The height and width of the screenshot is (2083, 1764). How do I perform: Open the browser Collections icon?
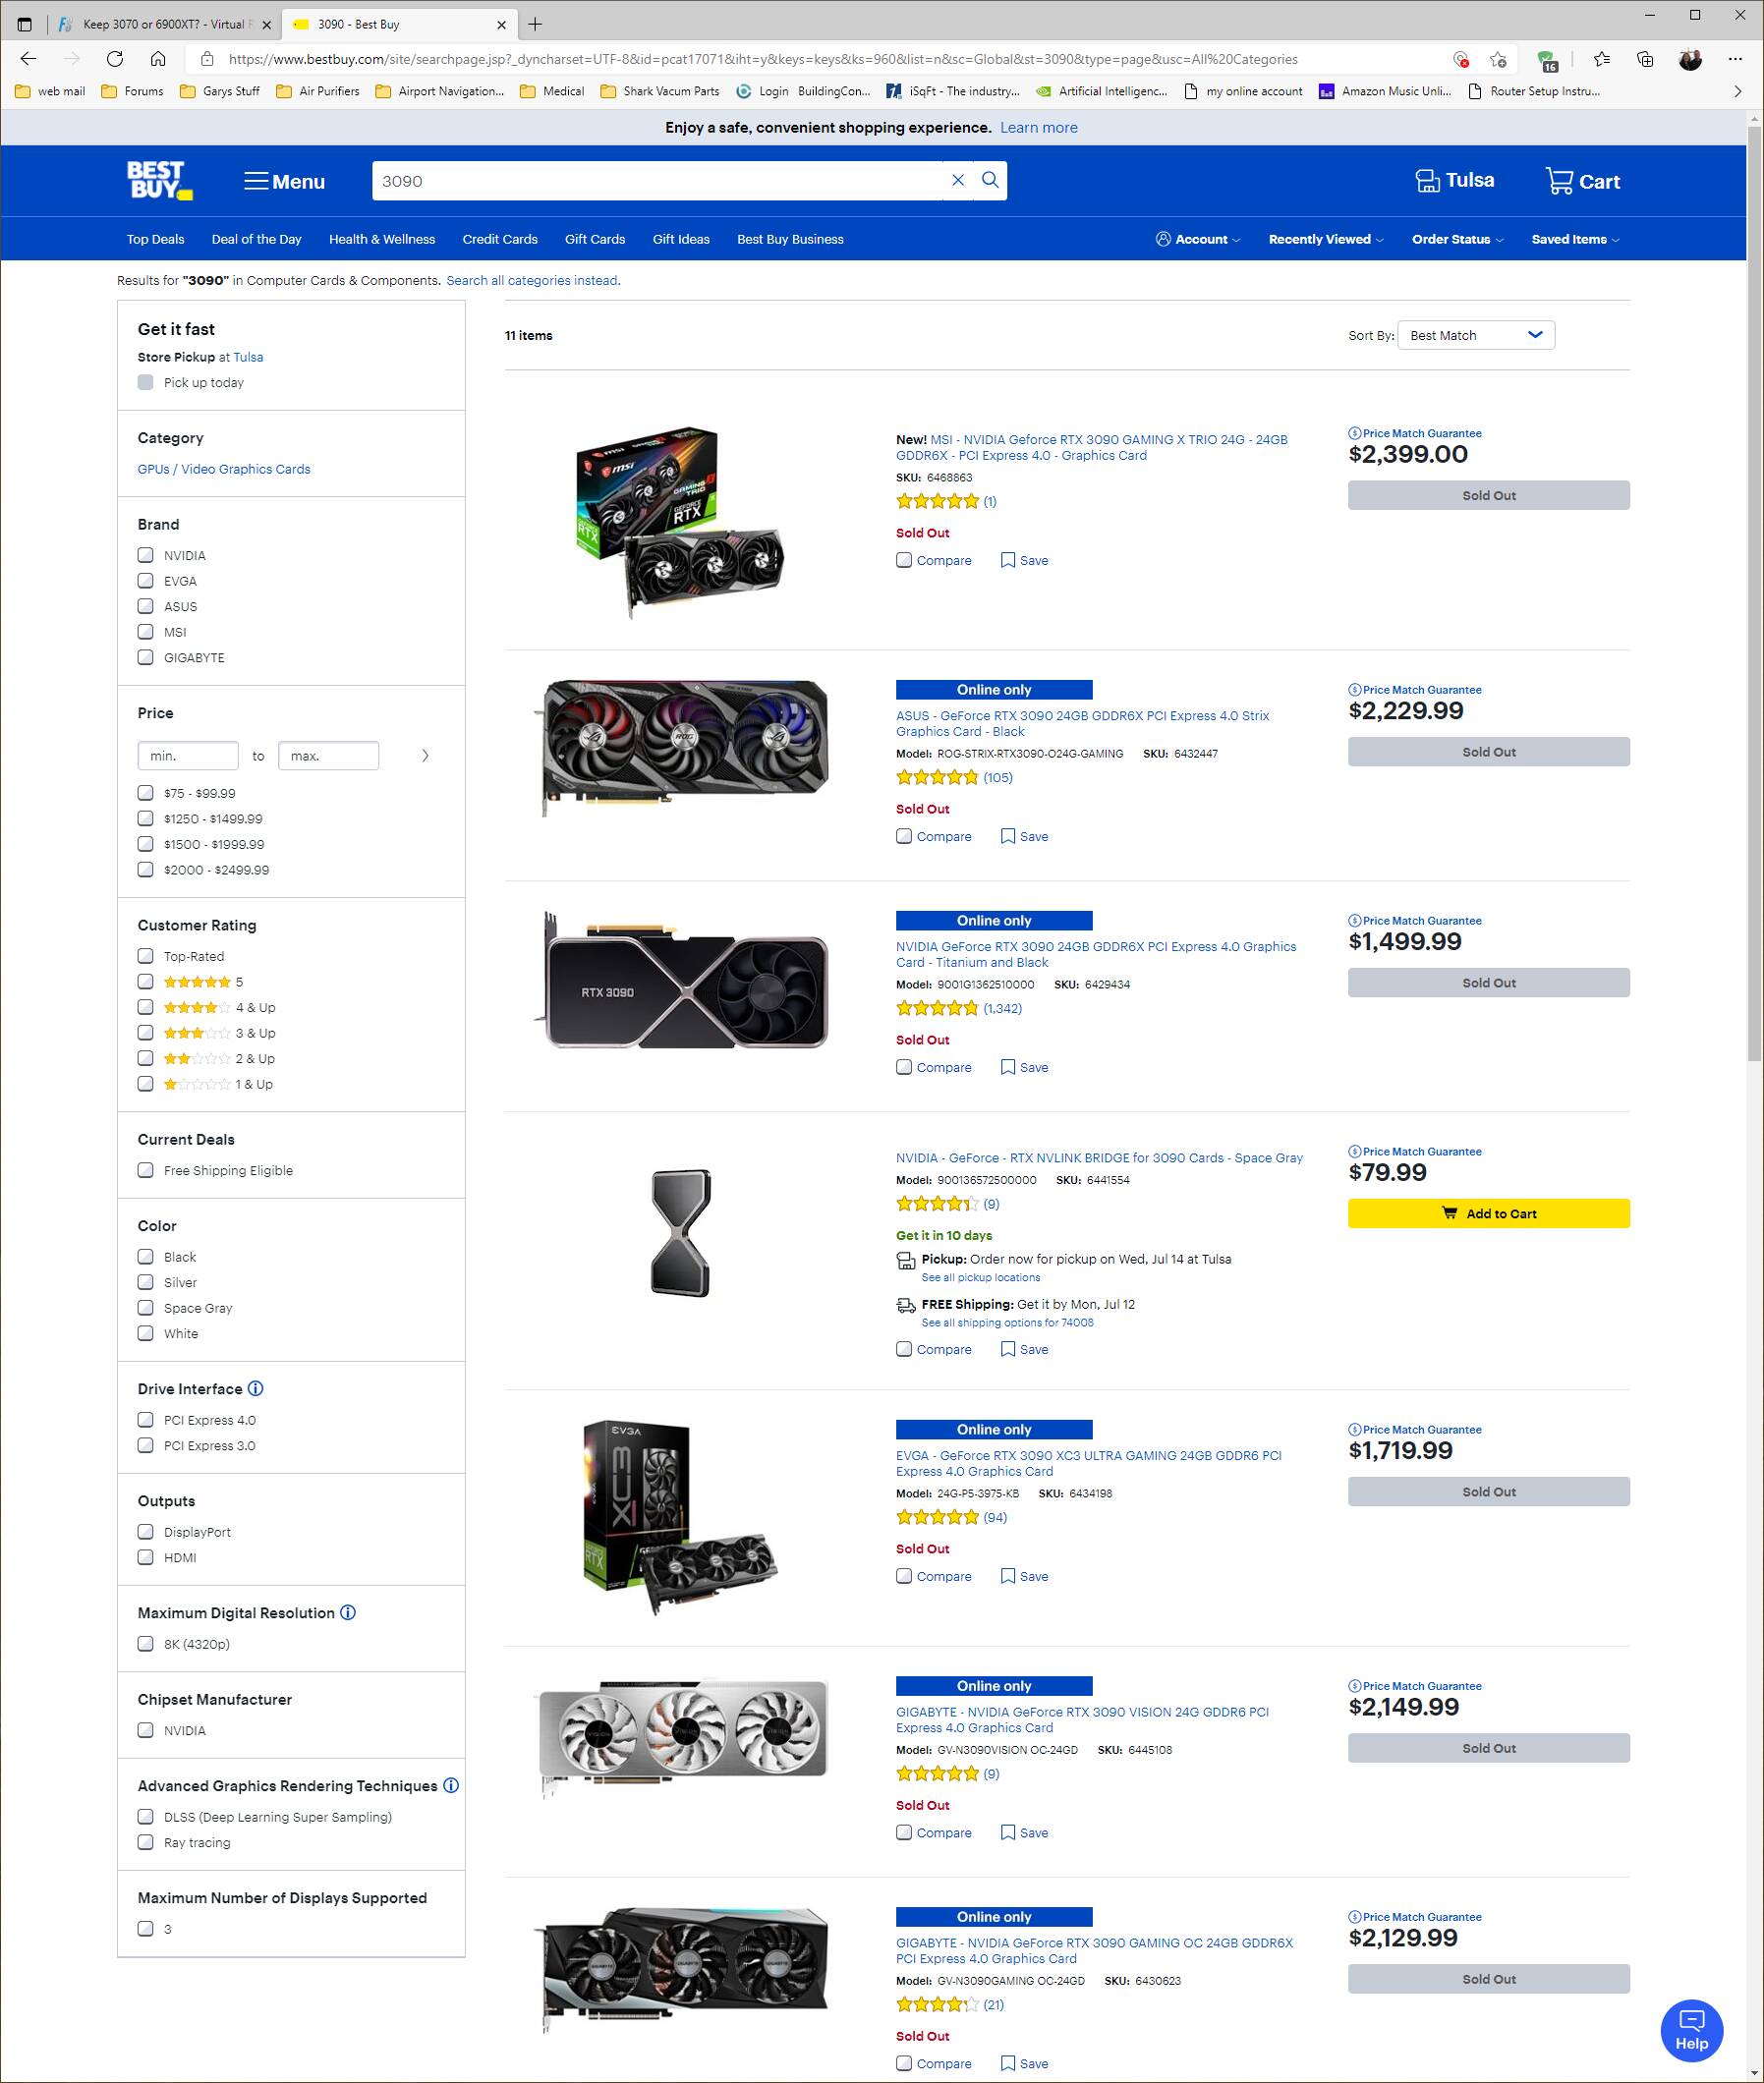coord(1645,59)
